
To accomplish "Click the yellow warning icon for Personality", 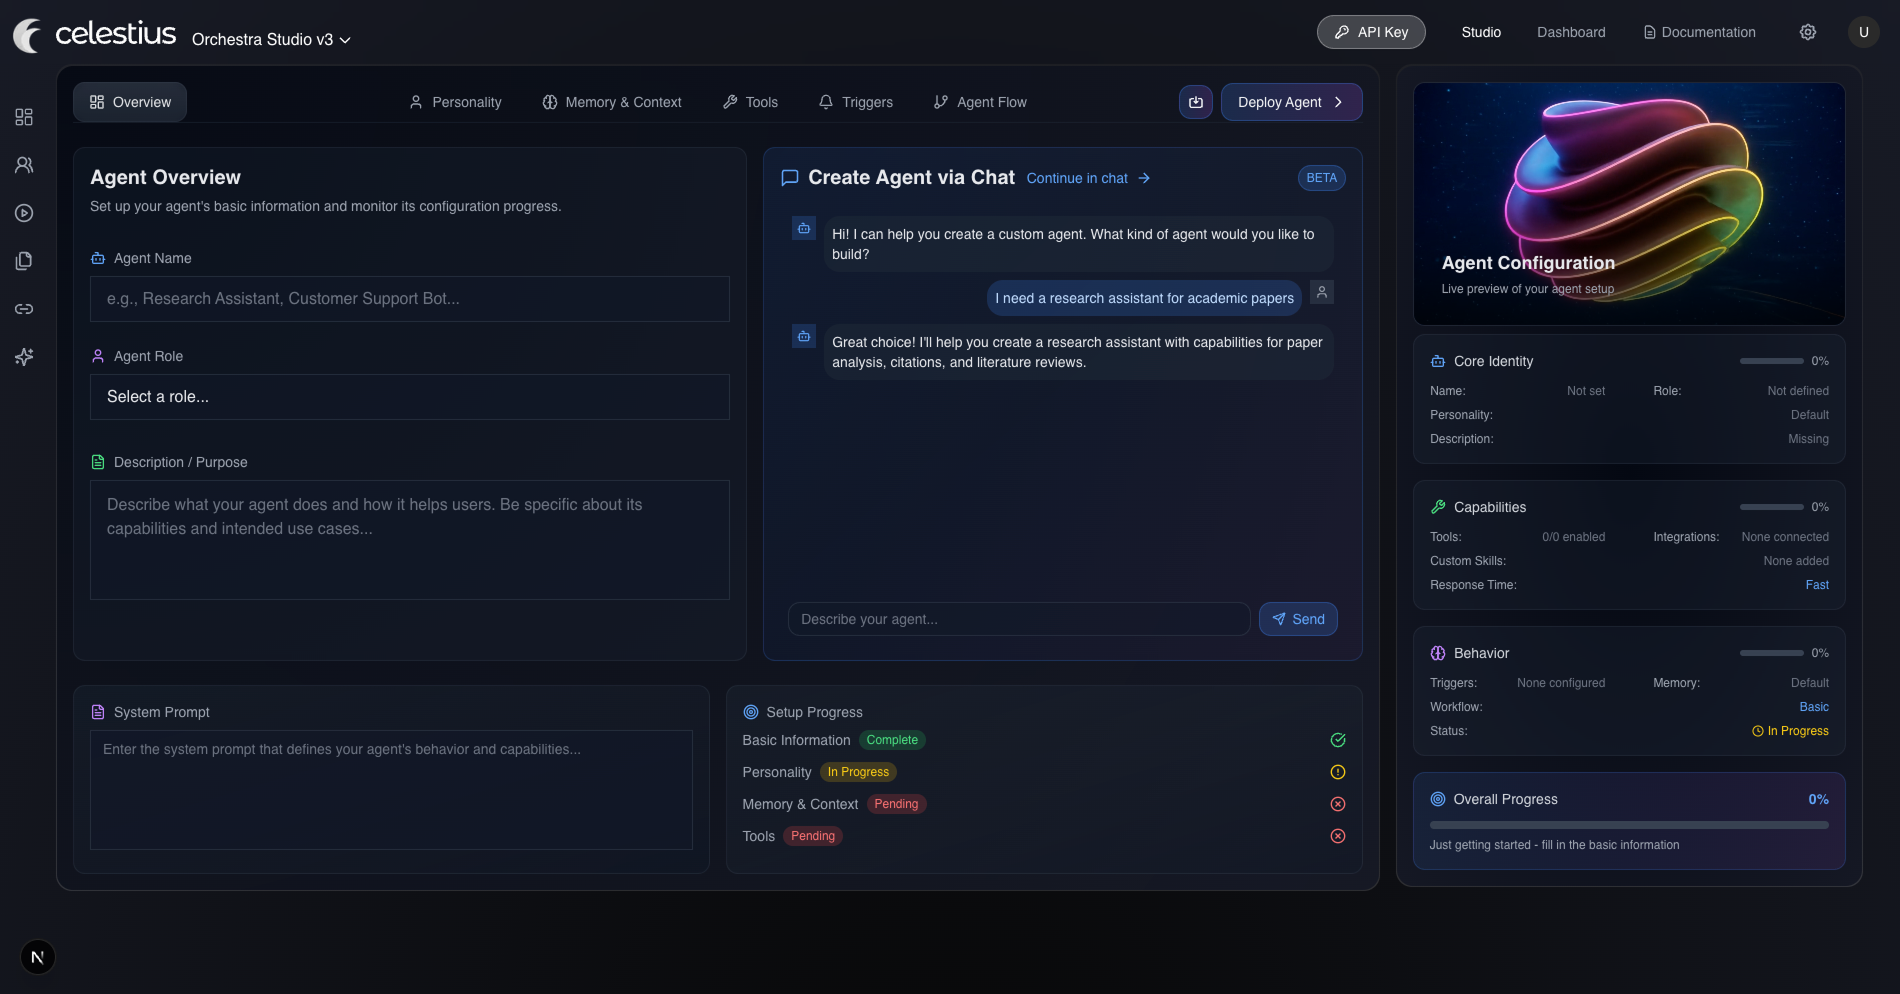I will coord(1338,772).
